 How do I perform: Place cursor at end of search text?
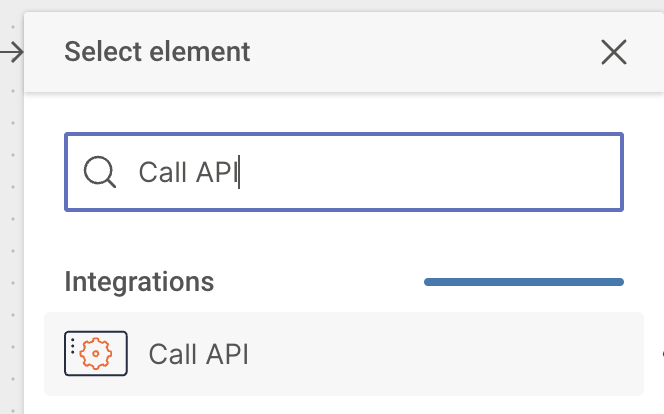(240, 173)
